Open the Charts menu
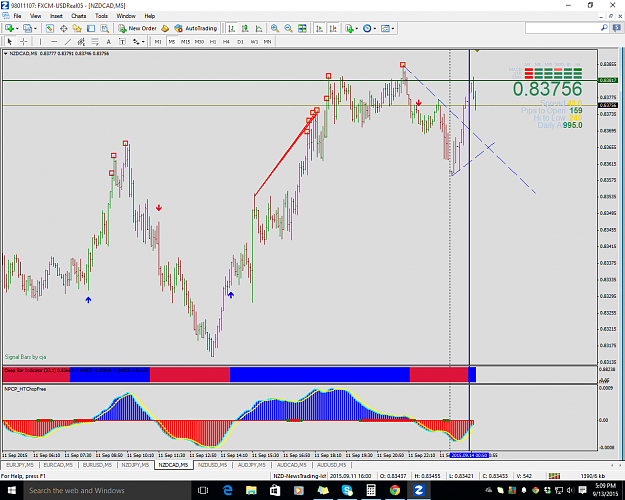Screen dimensions: 625x500 79,16
